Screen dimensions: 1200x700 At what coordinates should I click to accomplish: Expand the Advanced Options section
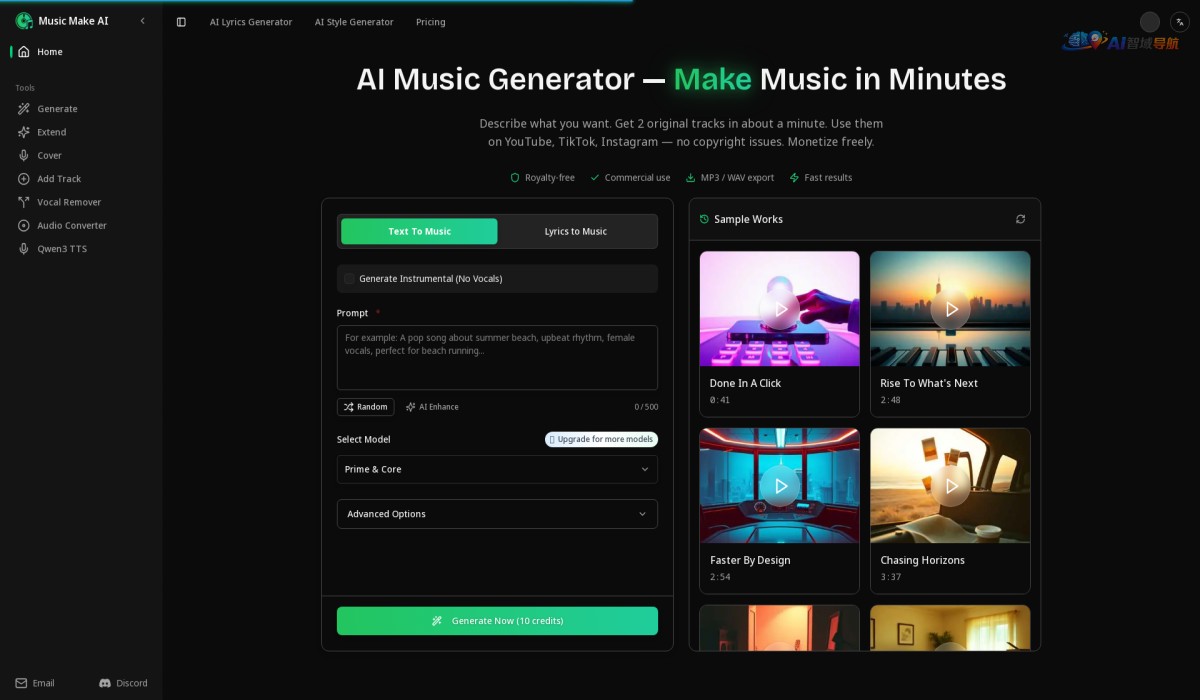(x=497, y=514)
